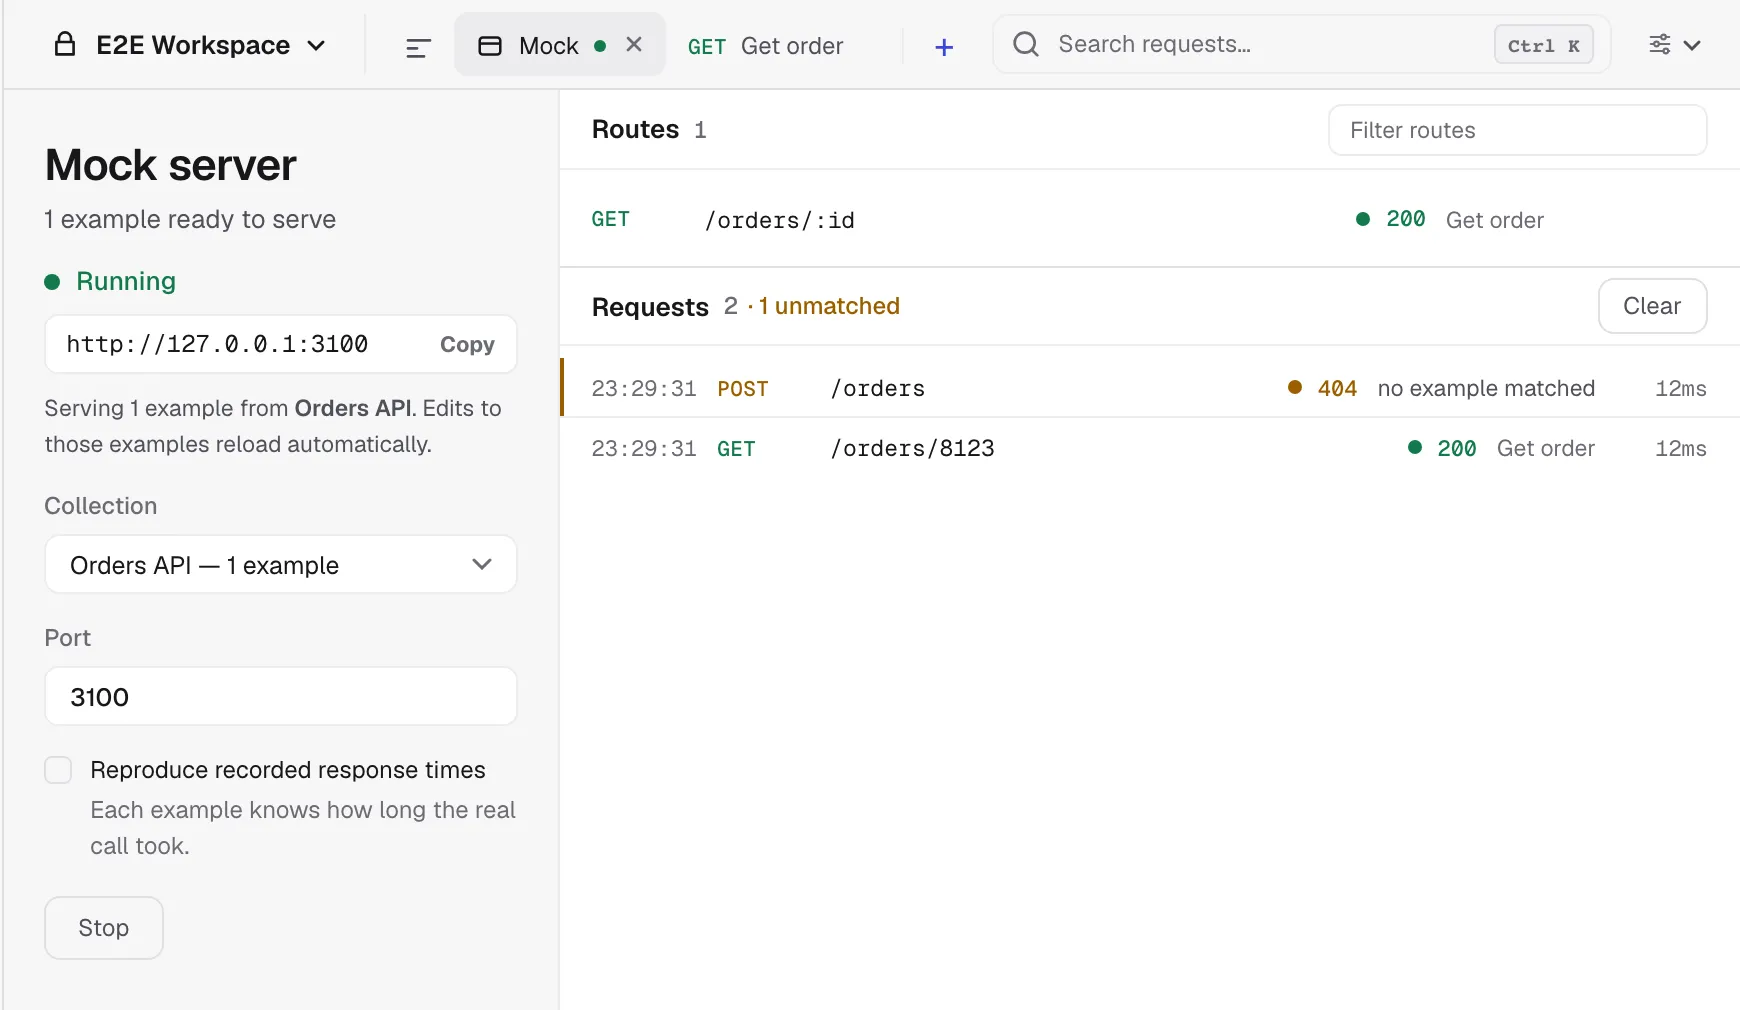This screenshot has width=1740, height=1010.
Task: Enable Reproduce recorded response times
Action: [x=58, y=770]
